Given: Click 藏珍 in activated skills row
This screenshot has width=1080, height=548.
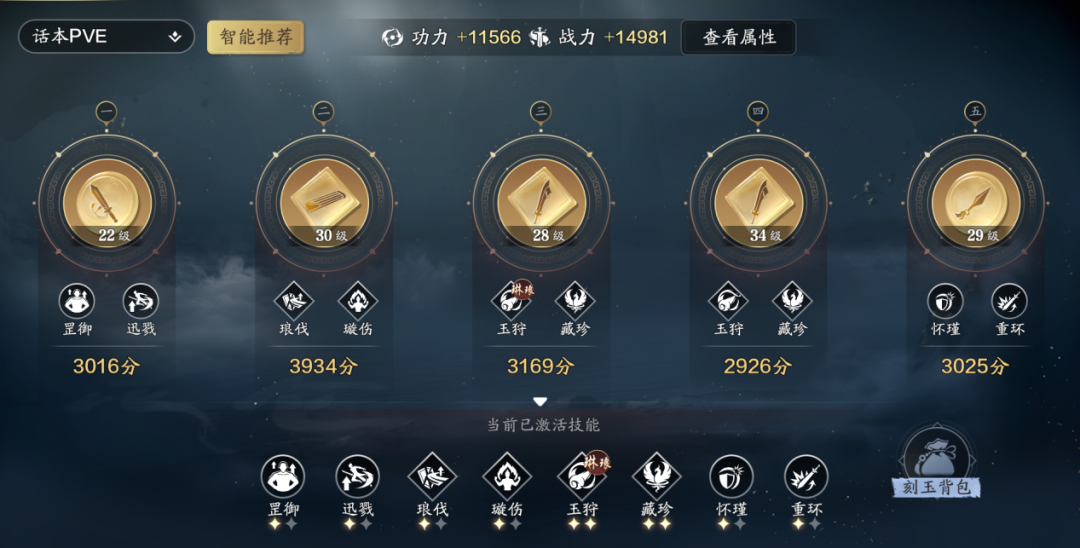Looking at the screenshot, I should 656,476.
